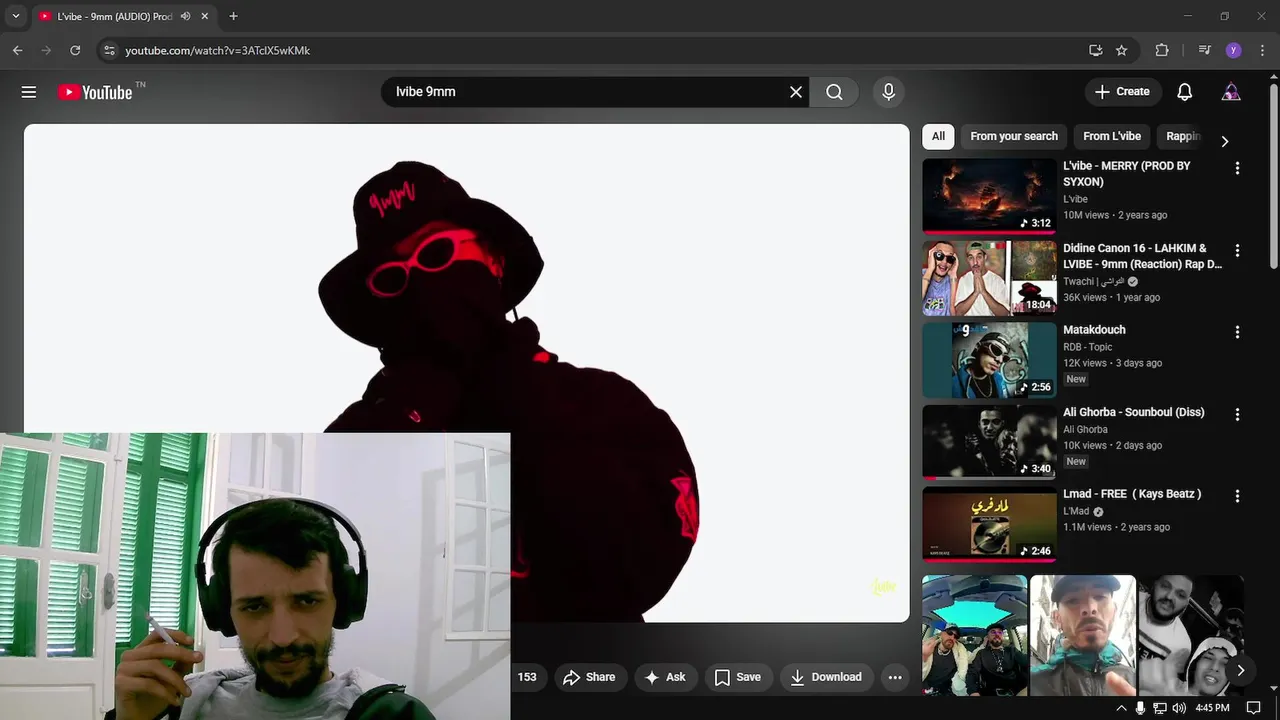Show more filter chips with the arrow

1224,141
